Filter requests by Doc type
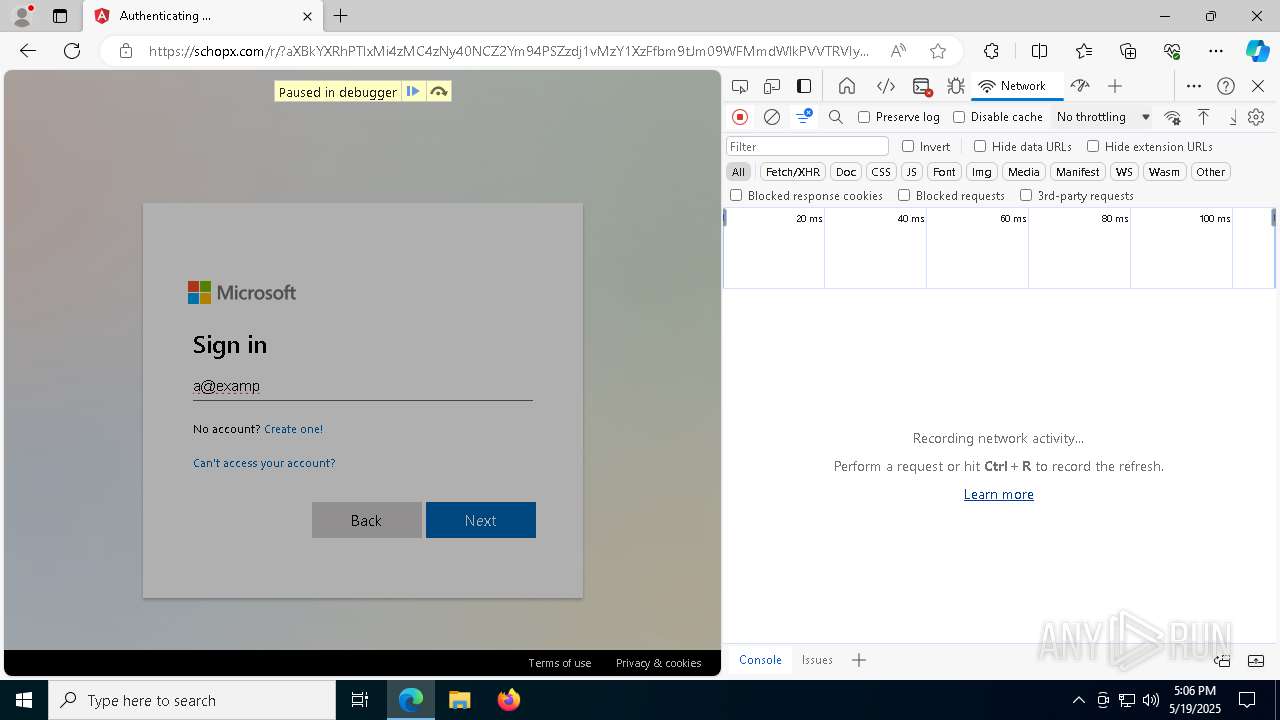Image resolution: width=1280 pixels, height=720 pixels. 846,172
